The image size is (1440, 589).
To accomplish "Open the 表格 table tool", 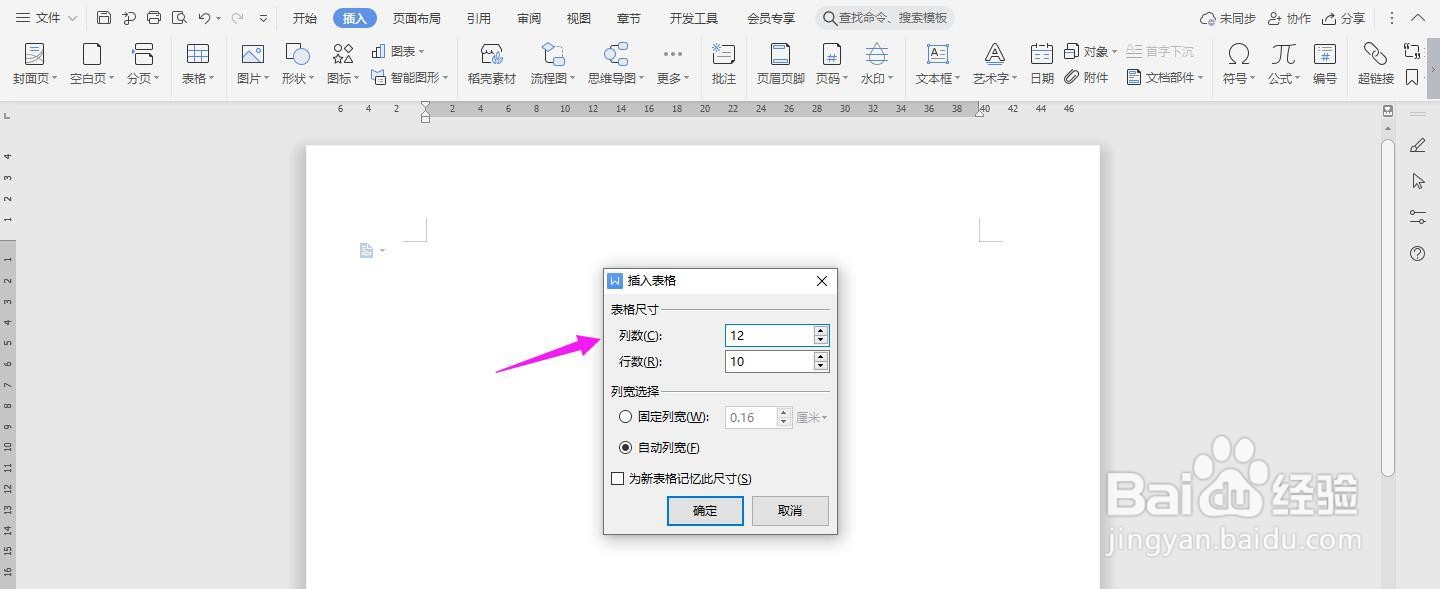I will 198,64.
